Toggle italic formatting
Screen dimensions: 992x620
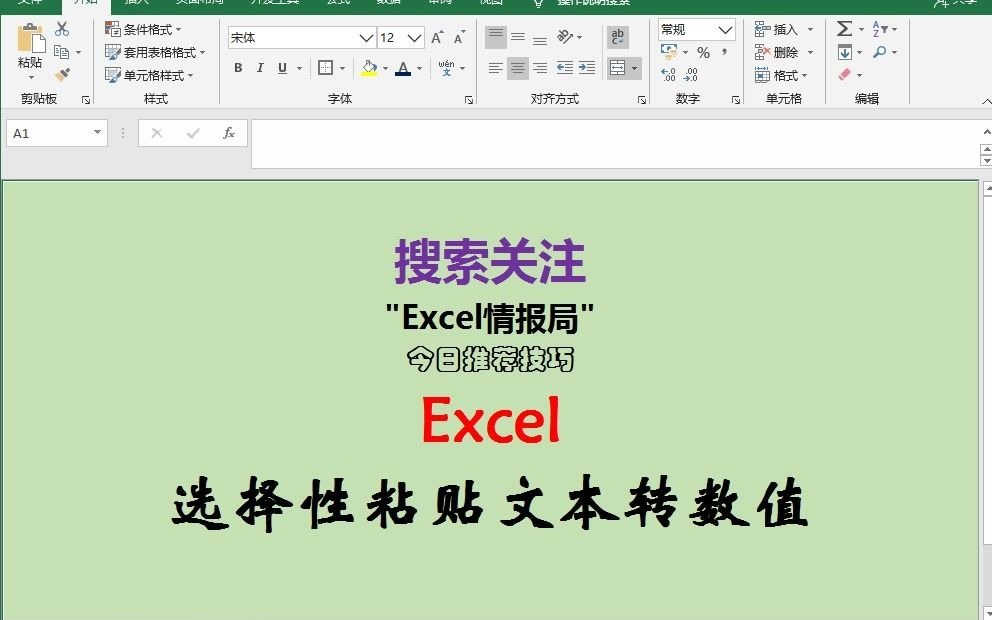point(260,67)
